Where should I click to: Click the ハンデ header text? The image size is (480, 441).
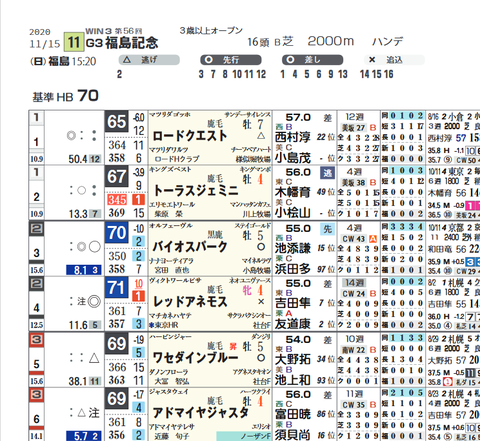[x=388, y=41]
